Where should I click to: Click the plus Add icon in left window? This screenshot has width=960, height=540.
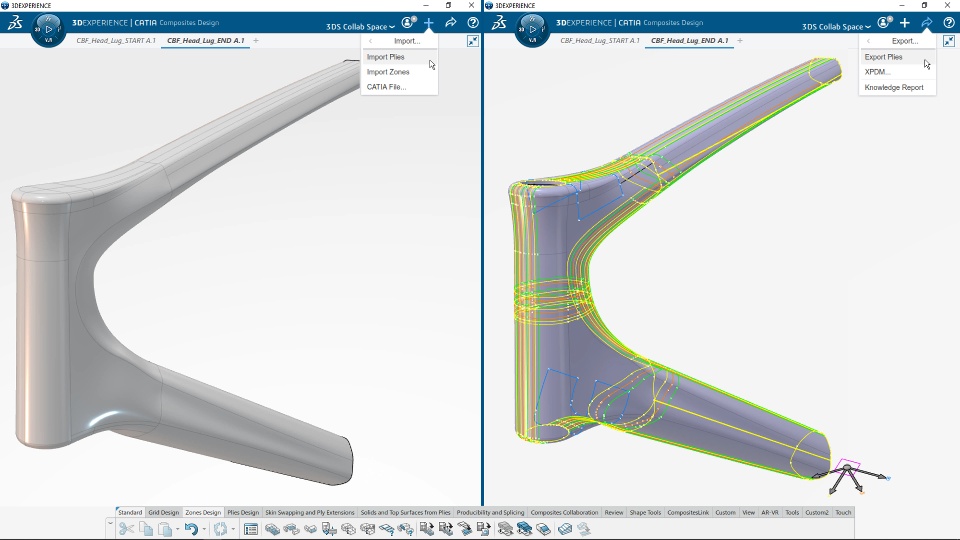coord(429,23)
